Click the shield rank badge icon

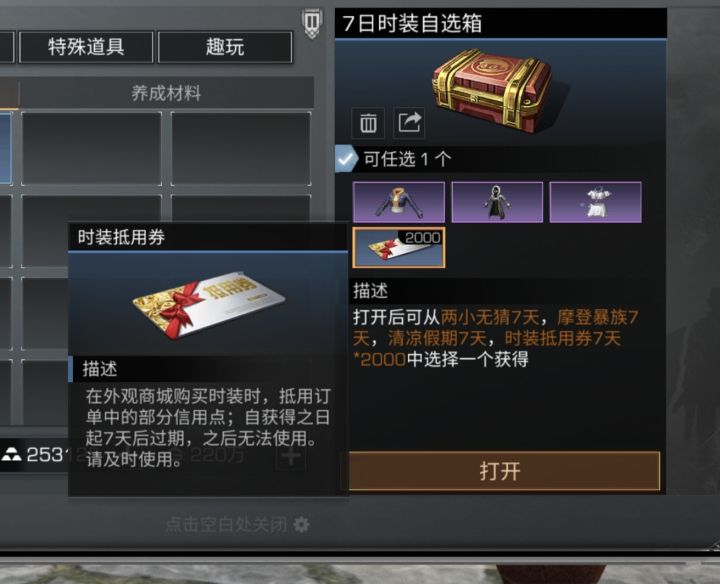click(312, 23)
